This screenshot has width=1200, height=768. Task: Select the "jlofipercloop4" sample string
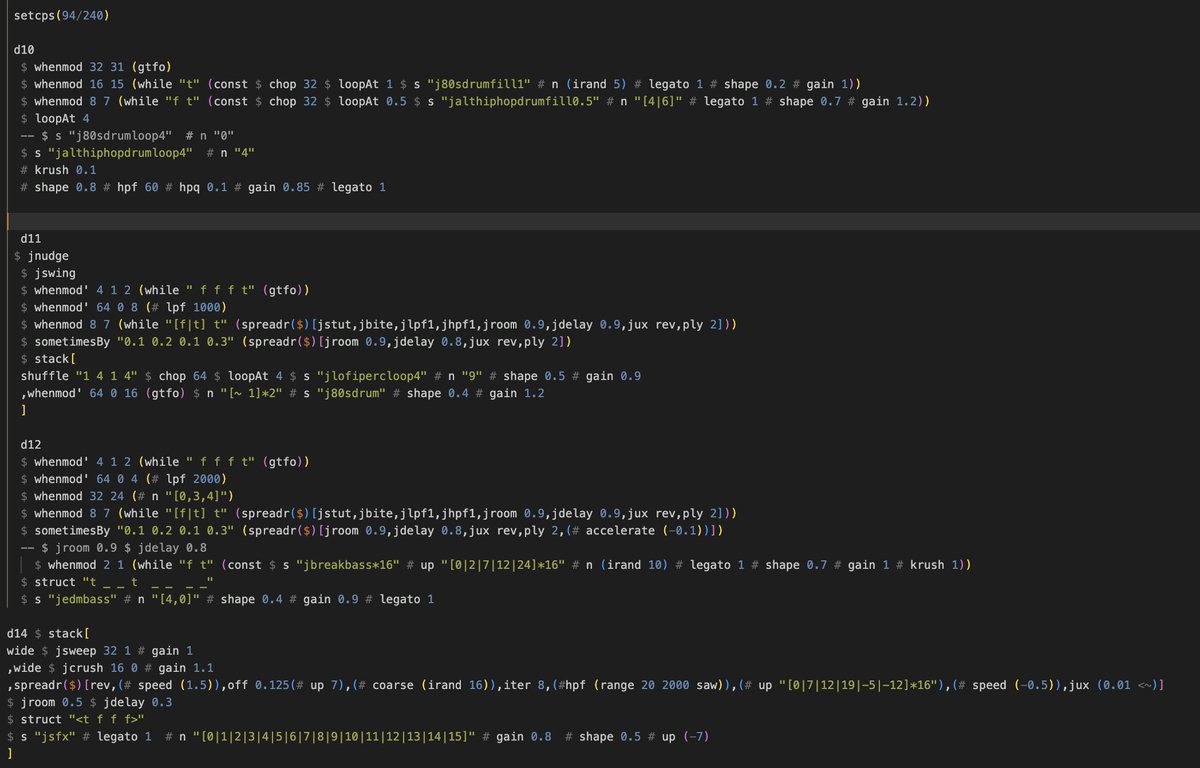(x=371, y=376)
